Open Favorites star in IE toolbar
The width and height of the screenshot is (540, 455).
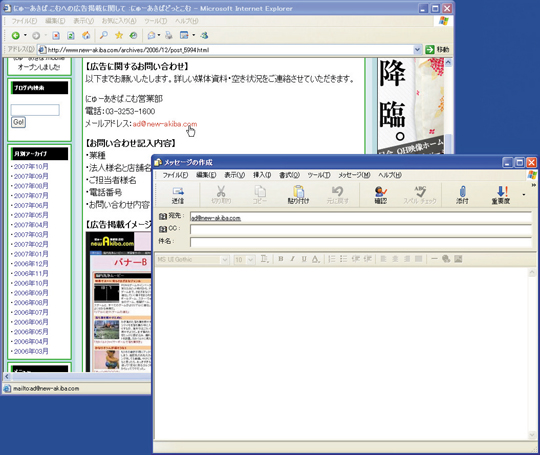click(119, 35)
